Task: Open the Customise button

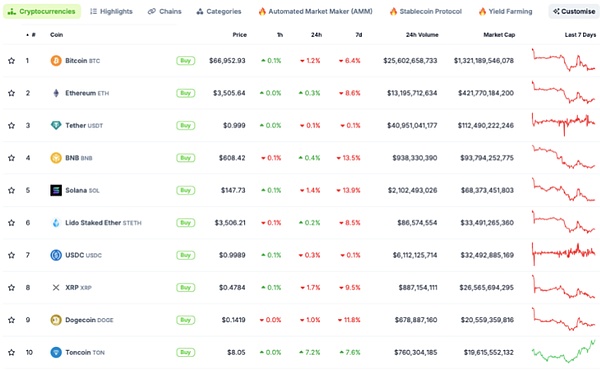Action: 574,11
